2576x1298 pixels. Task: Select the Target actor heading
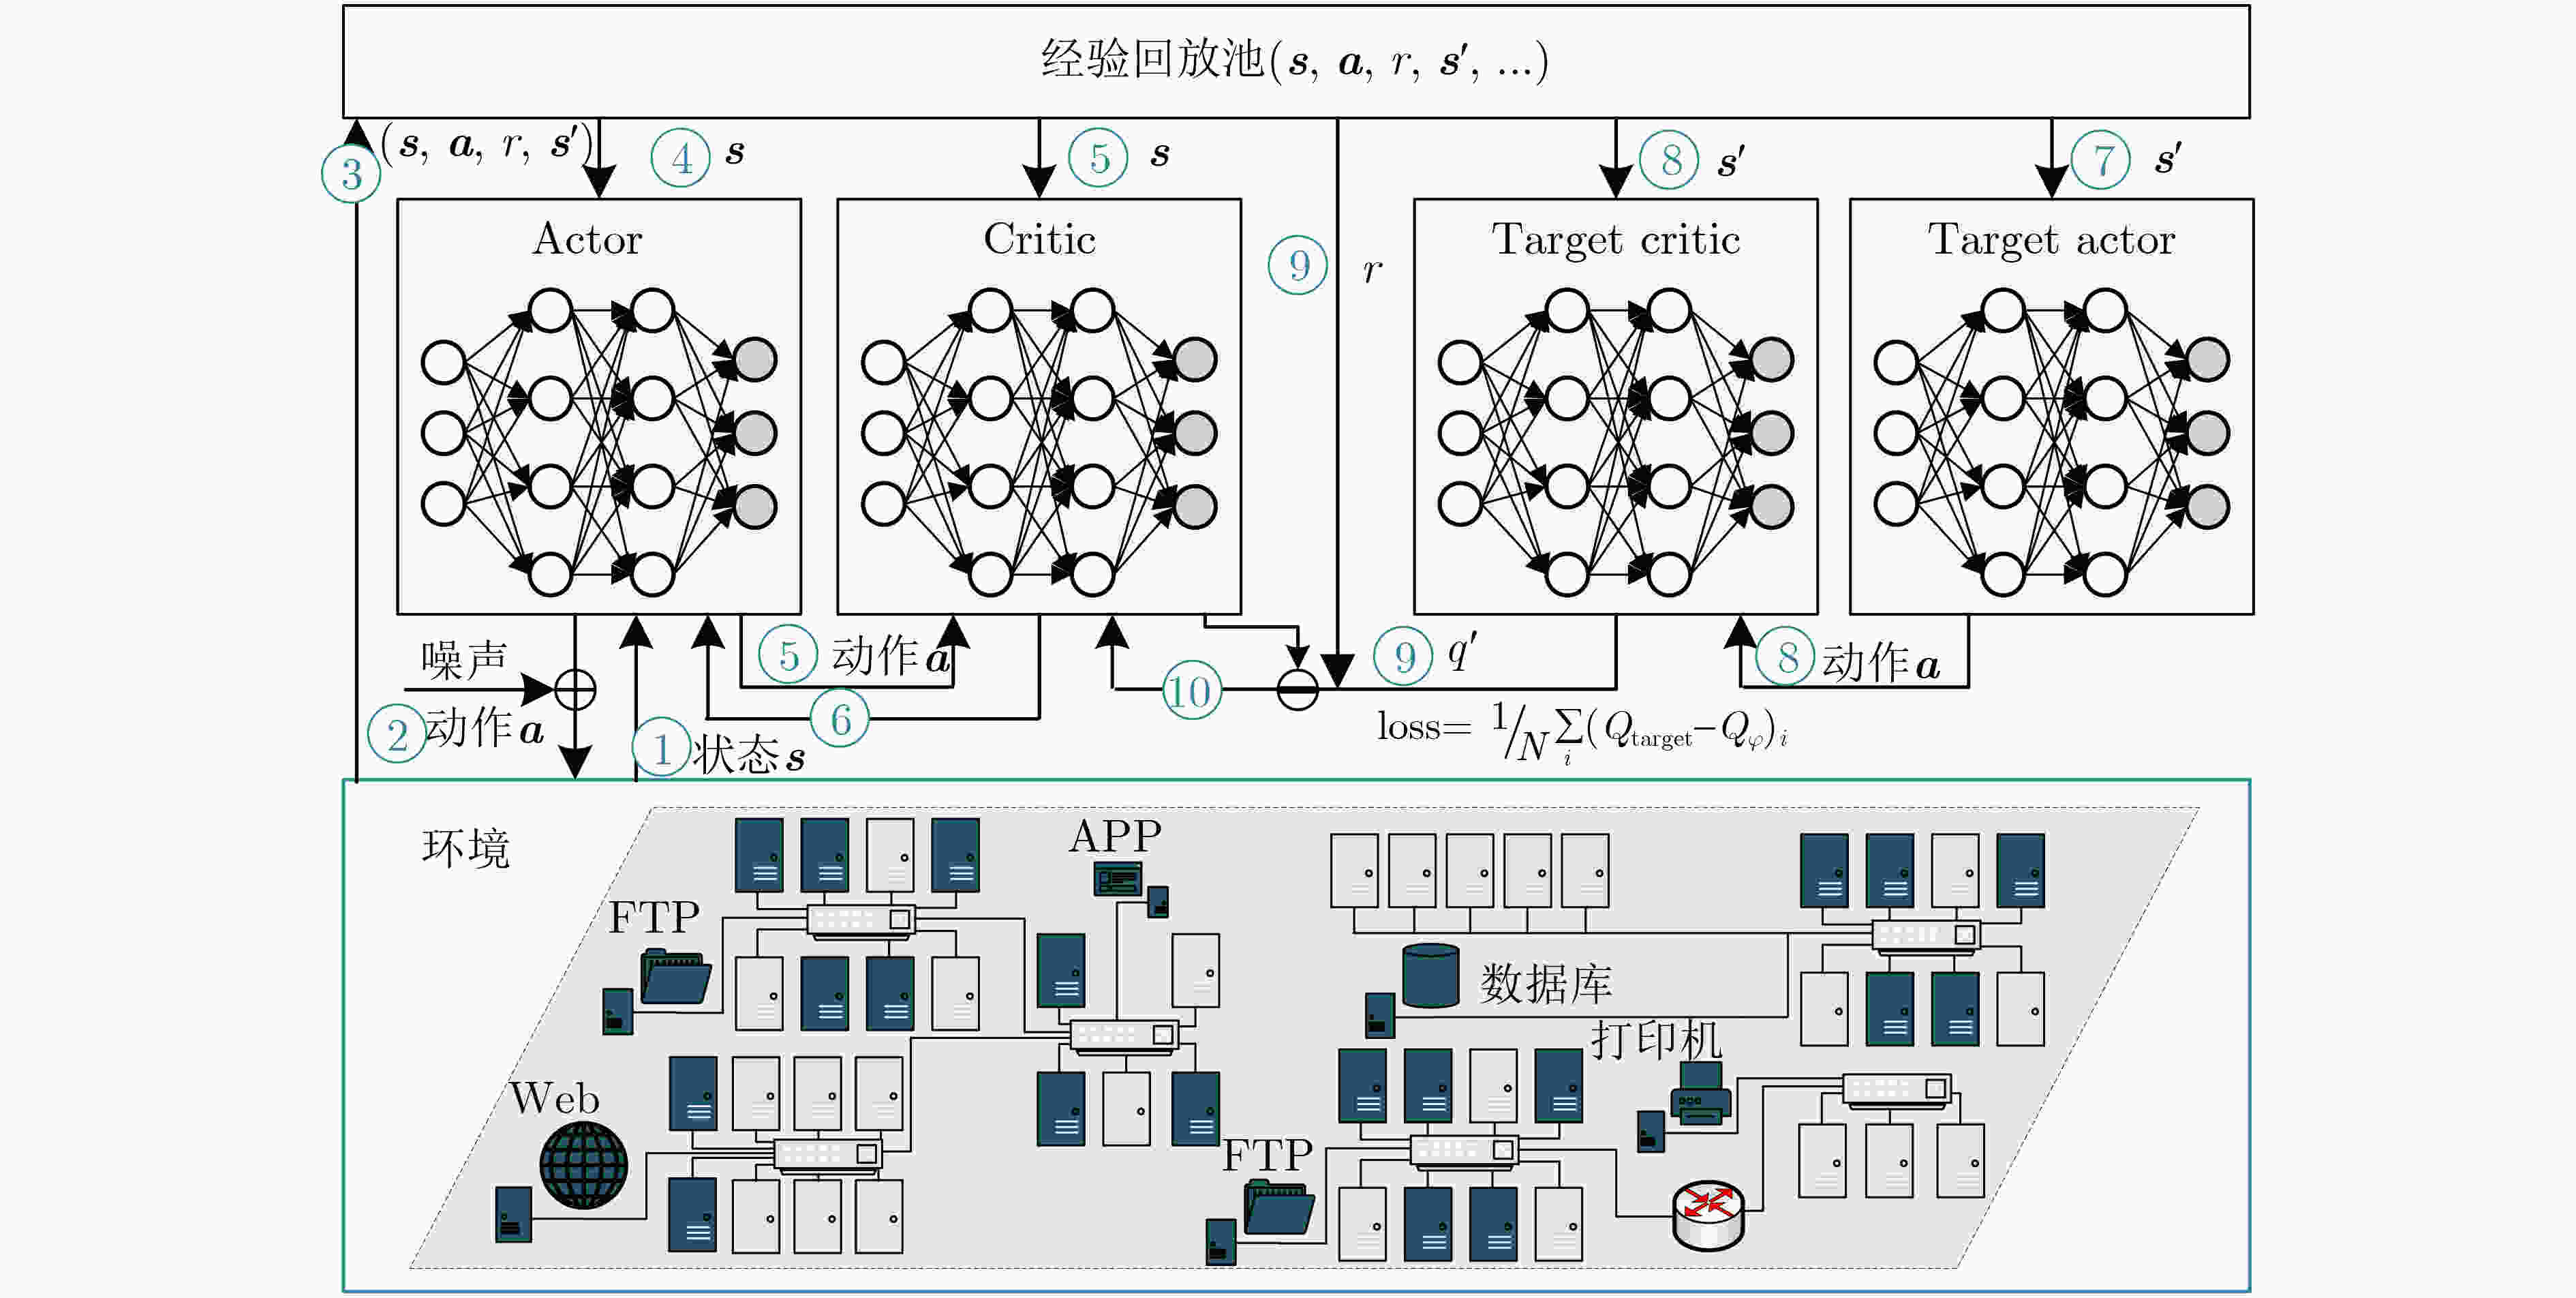pyautogui.click(x=2051, y=240)
